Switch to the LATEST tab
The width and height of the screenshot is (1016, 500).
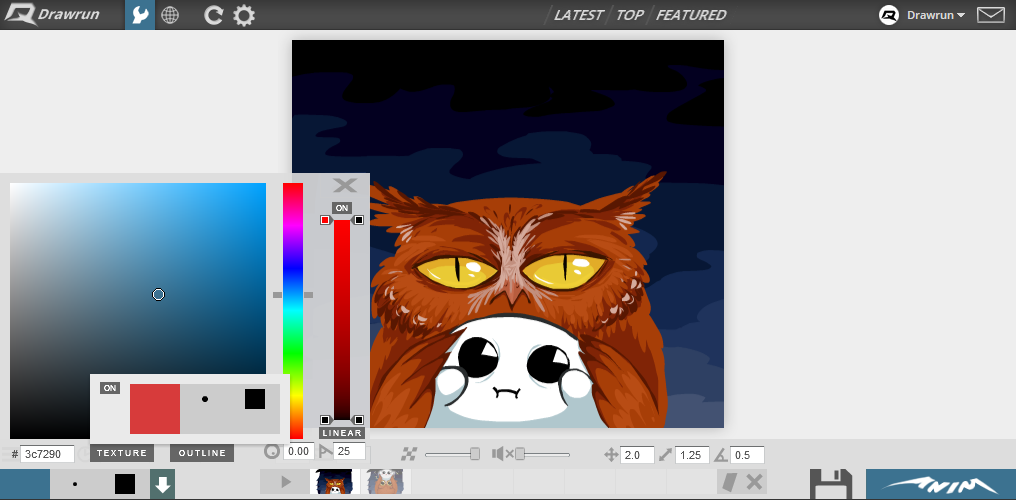point(578,15)
